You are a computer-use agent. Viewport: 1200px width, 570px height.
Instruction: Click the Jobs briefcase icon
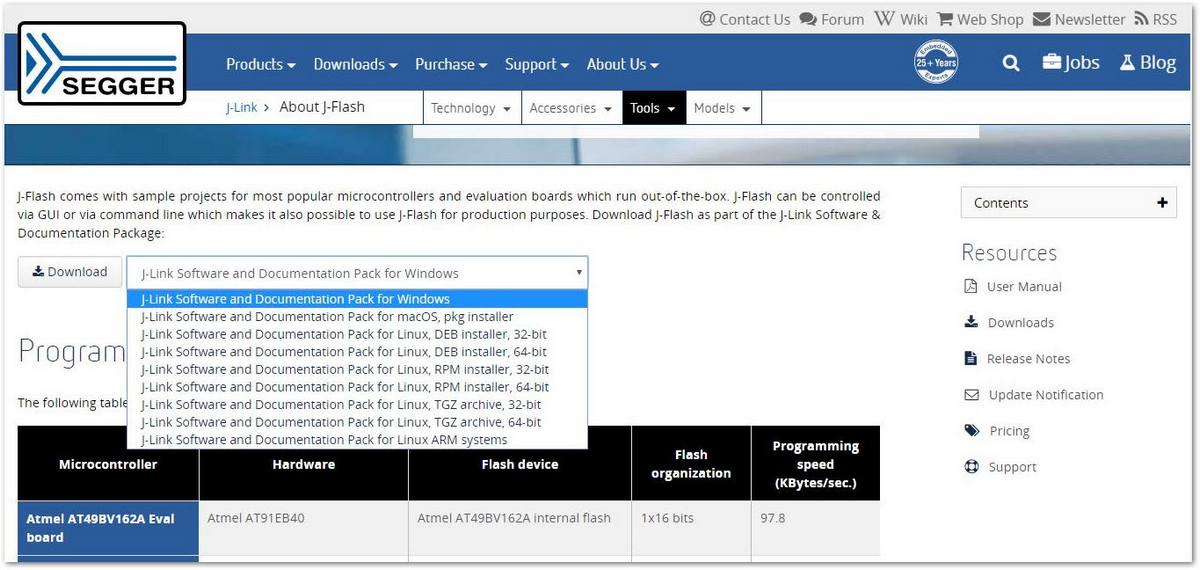point(1052,62)
